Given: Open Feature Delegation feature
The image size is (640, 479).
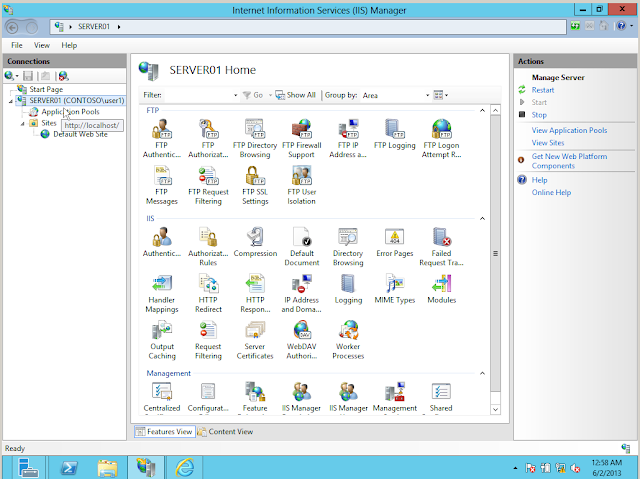Looking at the screenshot, I should tap(255, 397).
